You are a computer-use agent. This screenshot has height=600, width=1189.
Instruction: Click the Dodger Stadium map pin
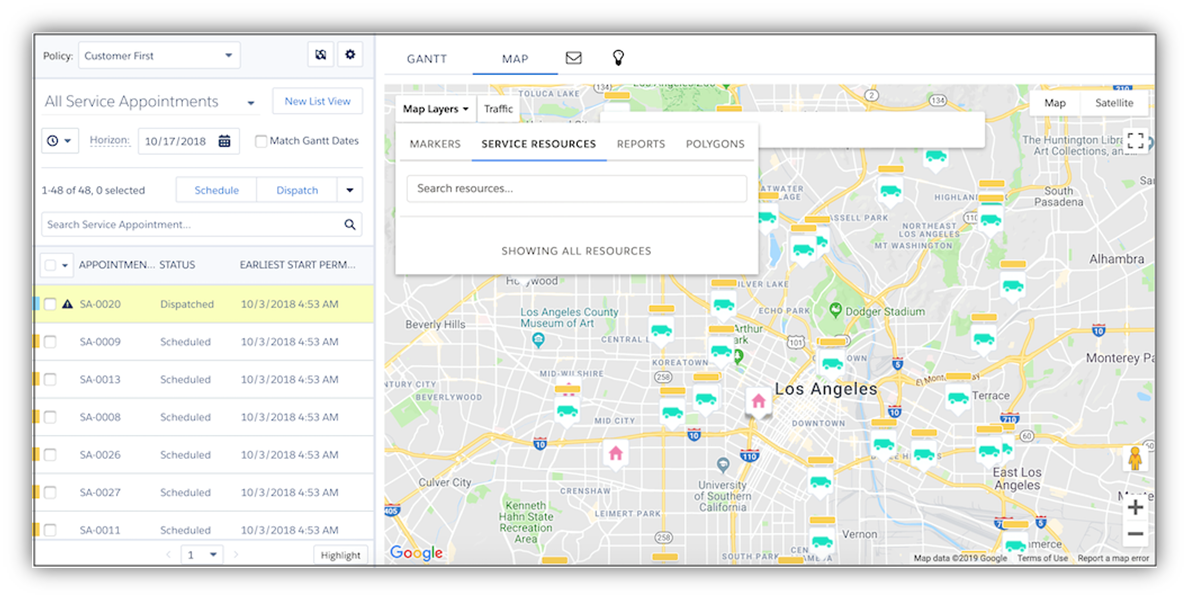[836, 309]
